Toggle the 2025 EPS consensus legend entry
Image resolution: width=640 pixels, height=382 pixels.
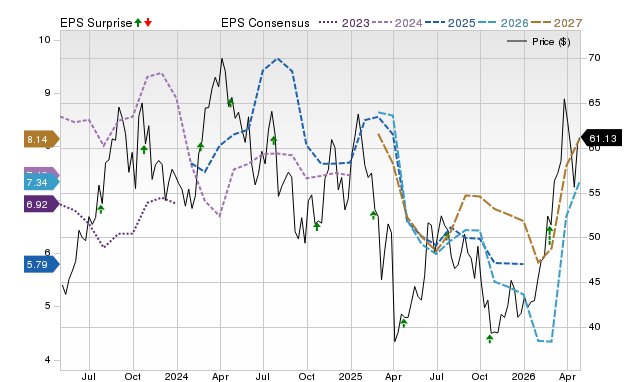[450, 23]
